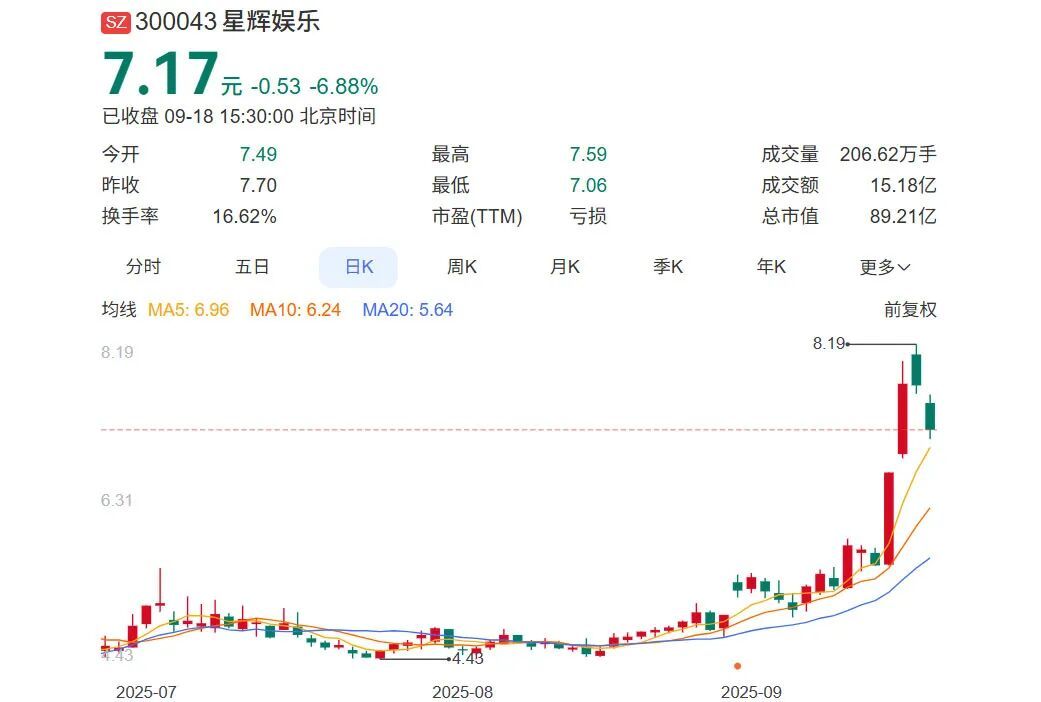Switch to 年K yearly chart
This screenshot has width=1041, height=702.
click(771, 267)
